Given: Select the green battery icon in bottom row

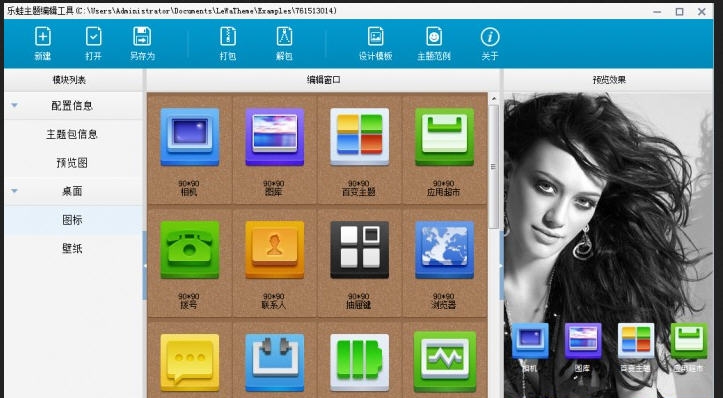Looking at the screenshot, I should pos(359,362).
